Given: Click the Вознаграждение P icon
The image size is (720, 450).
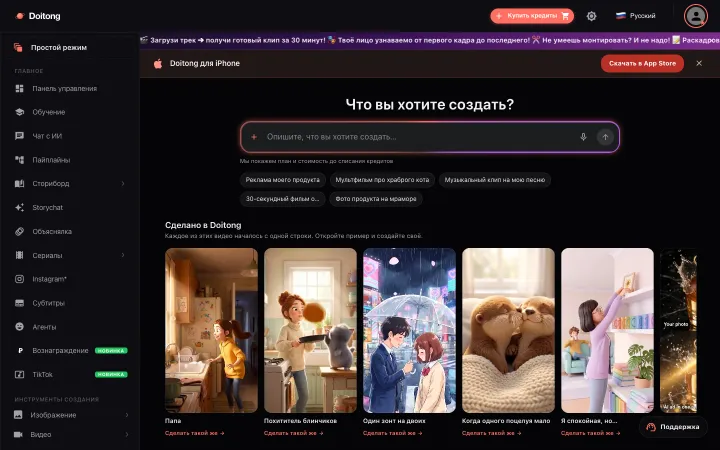Looking at the screenshot, I should point(20,351).
